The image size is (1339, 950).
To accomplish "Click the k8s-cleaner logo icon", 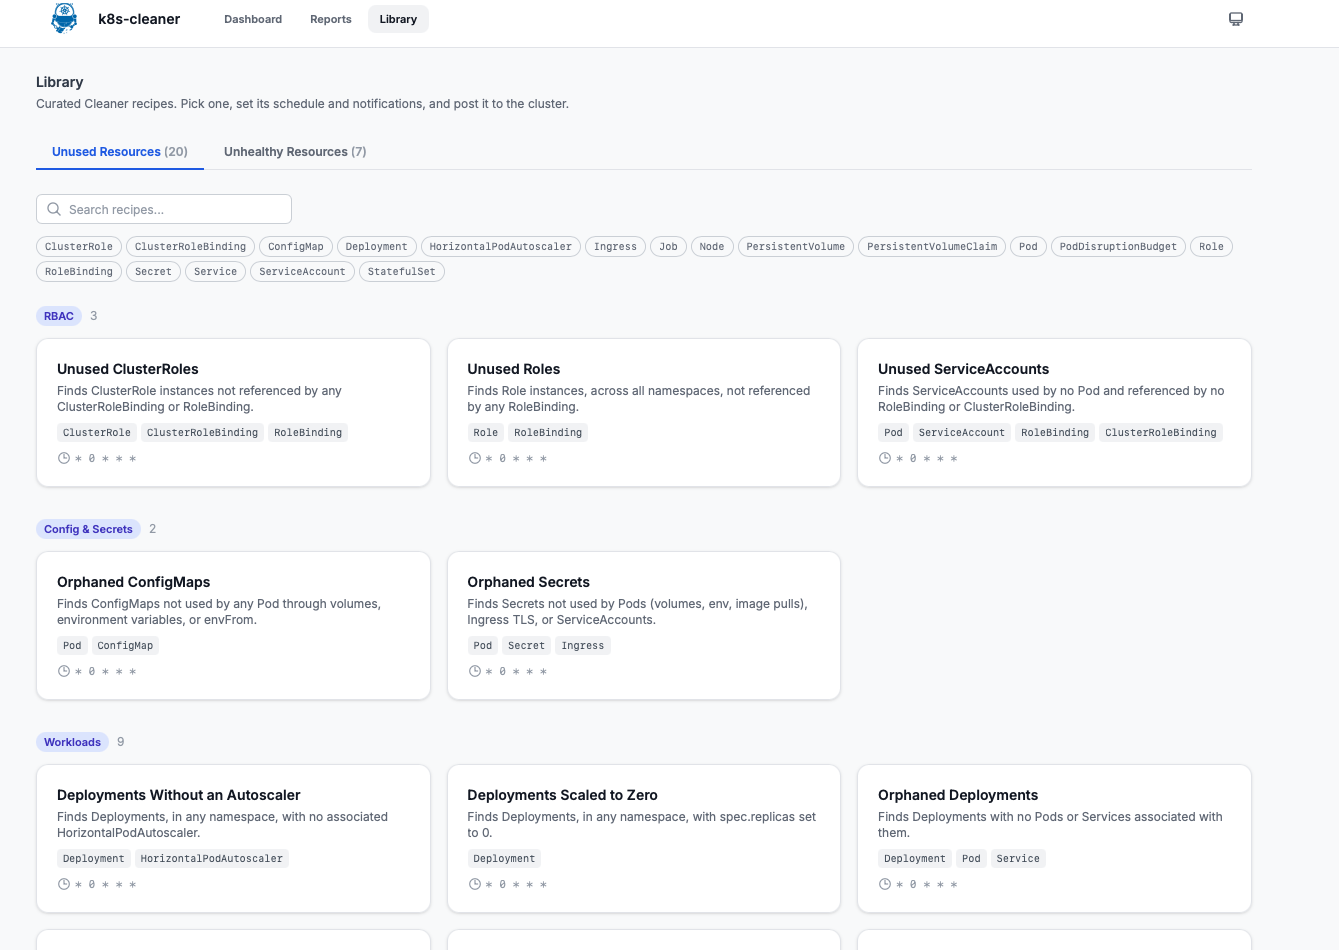I will pyautogui.click(x=64, y=19).
